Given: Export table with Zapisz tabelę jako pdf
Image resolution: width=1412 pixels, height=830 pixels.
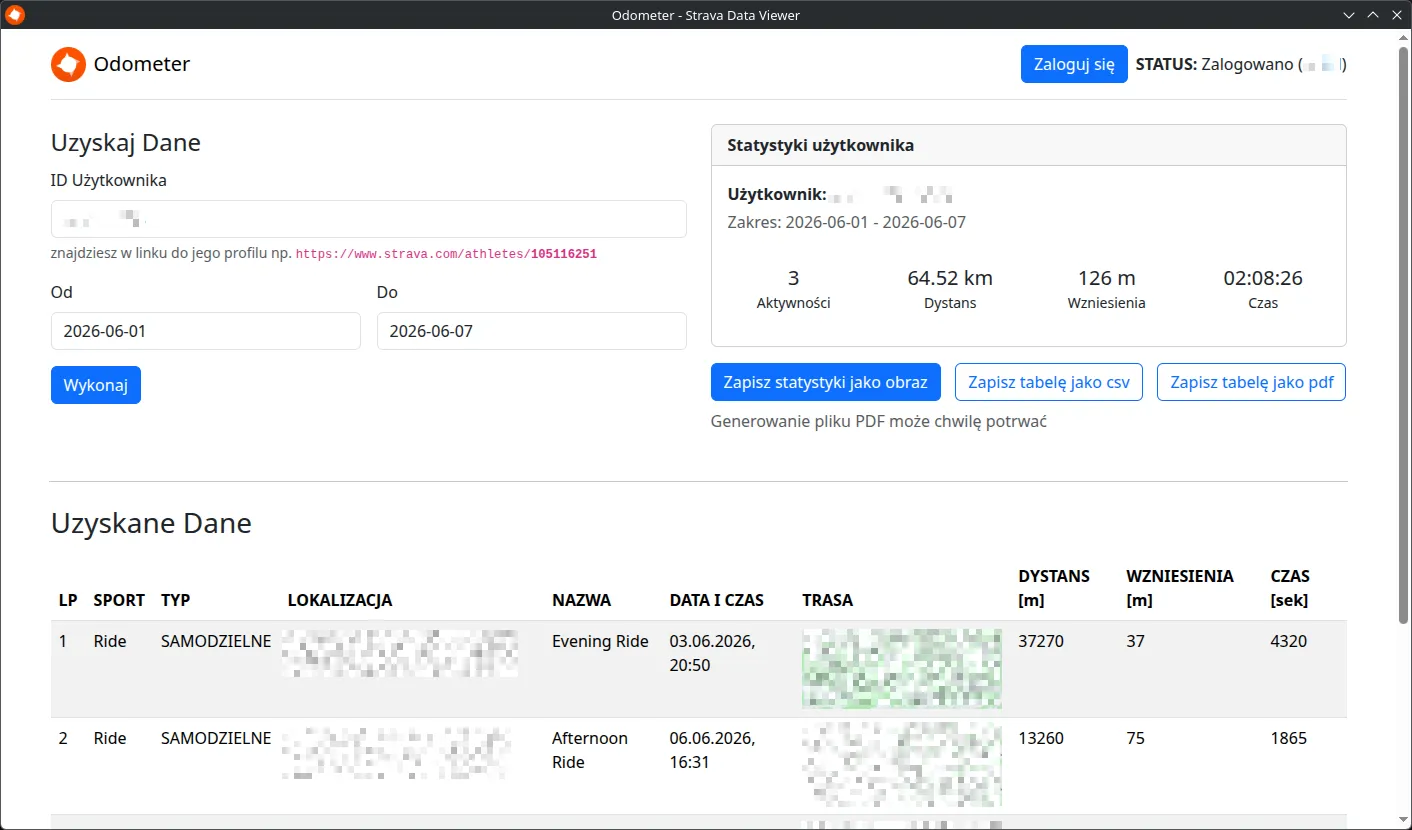Looking at the screenshot, I should [1252, 382].
